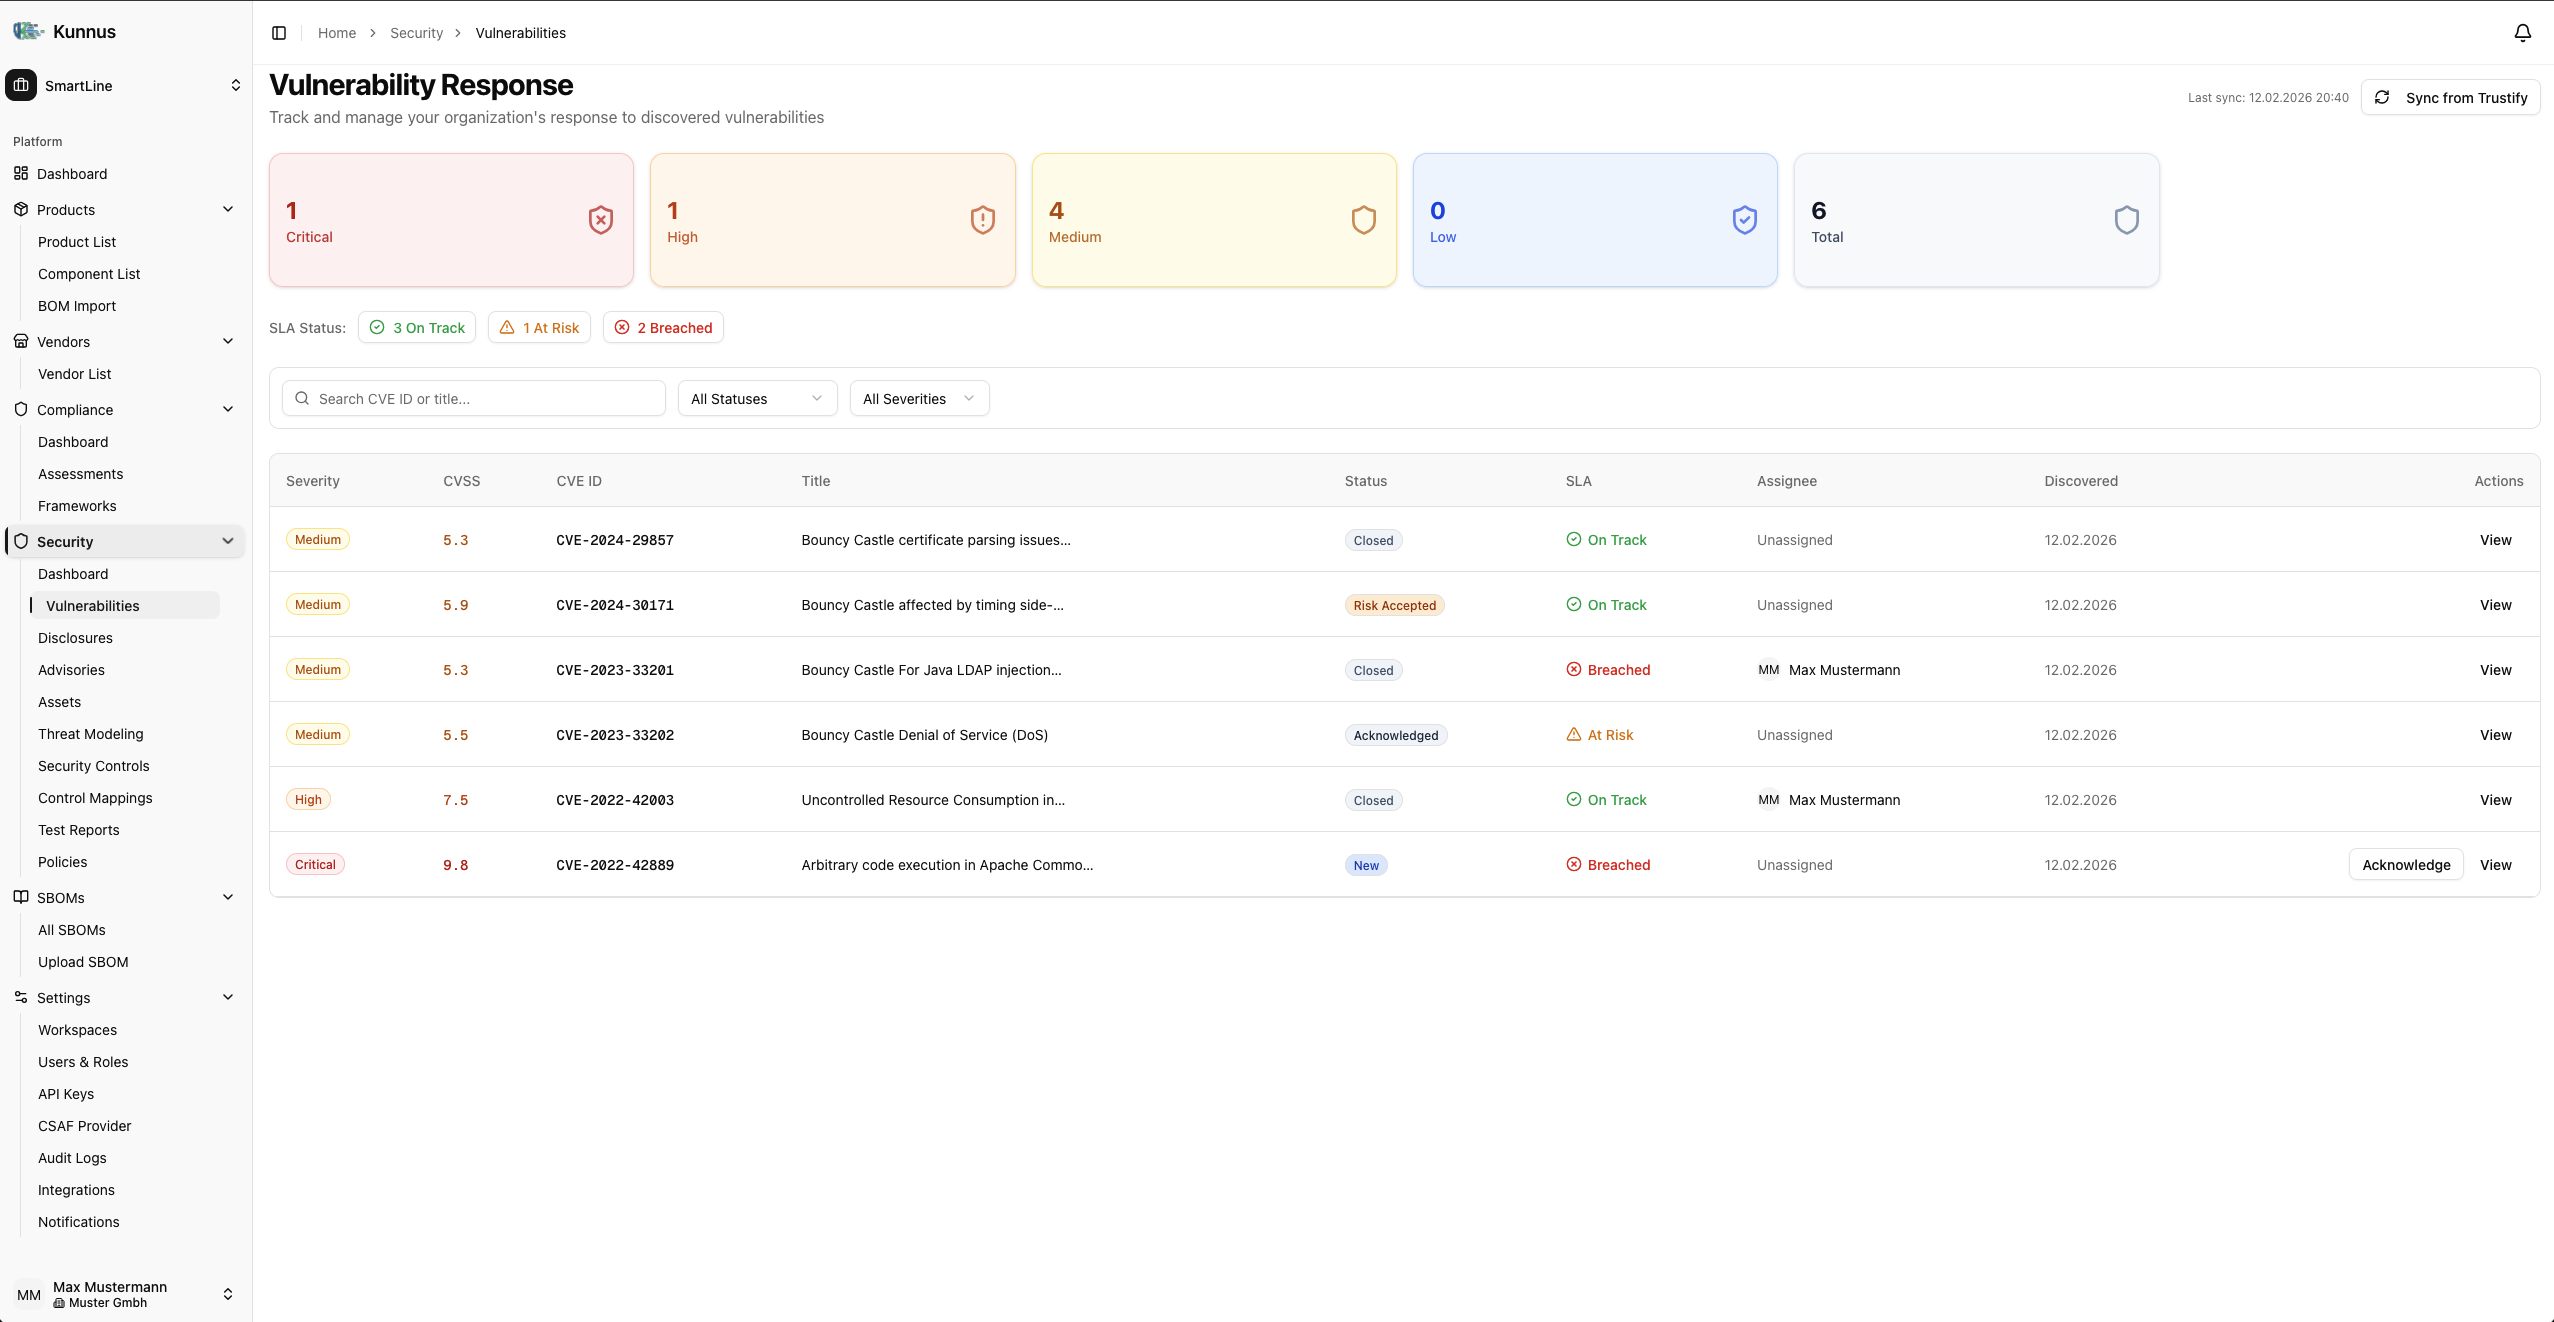The image size is (2554, 1322).
Task: Click Sync from Trustify button
Action: coord(2450,98)
